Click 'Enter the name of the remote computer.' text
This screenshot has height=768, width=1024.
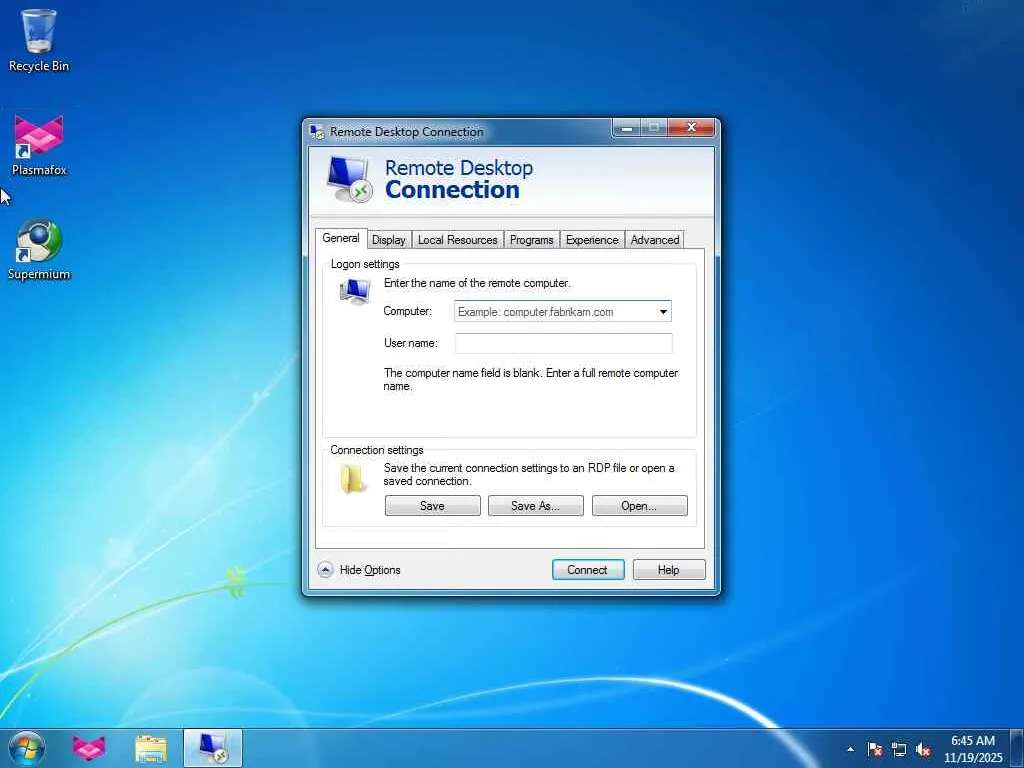point(477,283)
